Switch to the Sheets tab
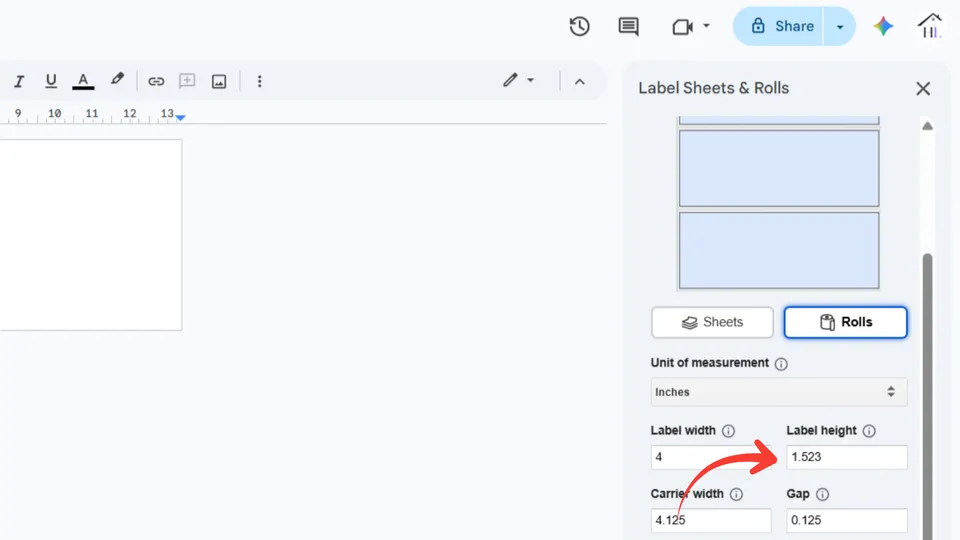The image size is (960, 540). [x=713, y=322]
